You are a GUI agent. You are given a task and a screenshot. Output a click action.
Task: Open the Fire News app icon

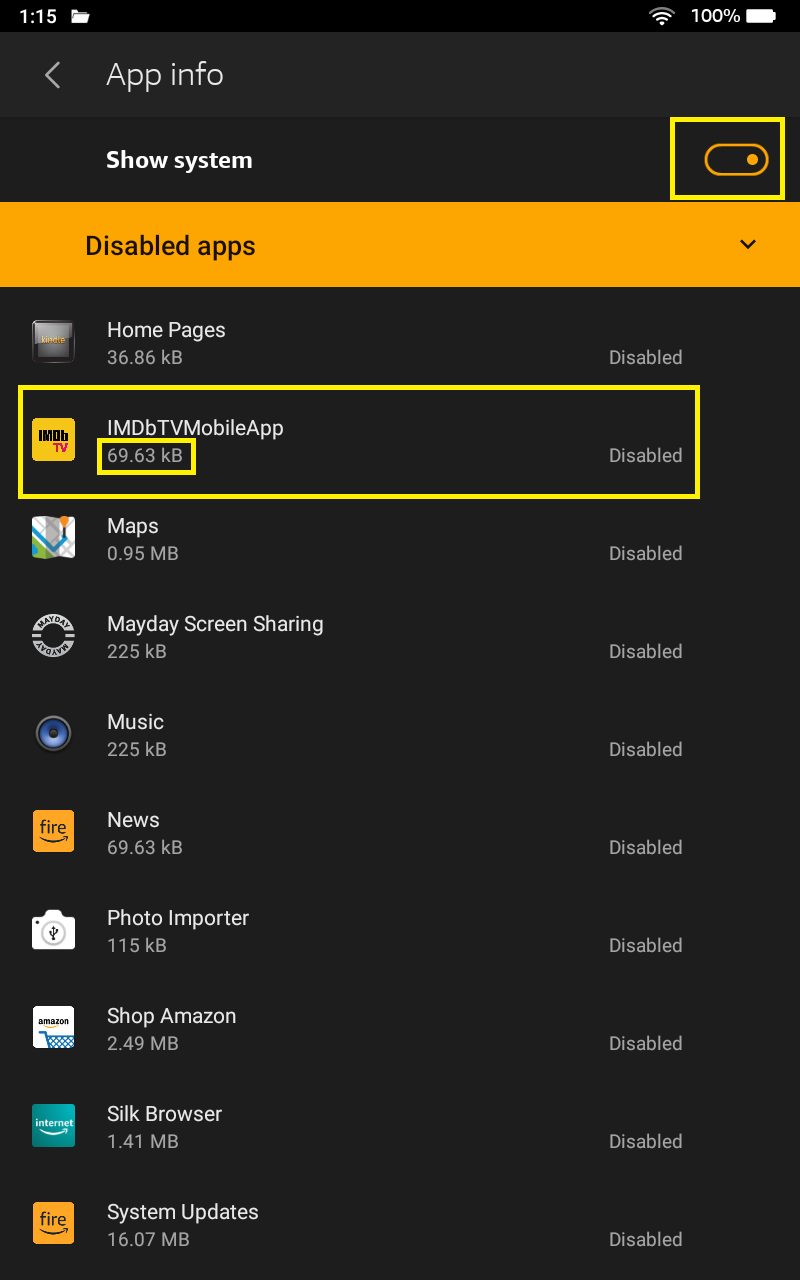tap(53, 831)
